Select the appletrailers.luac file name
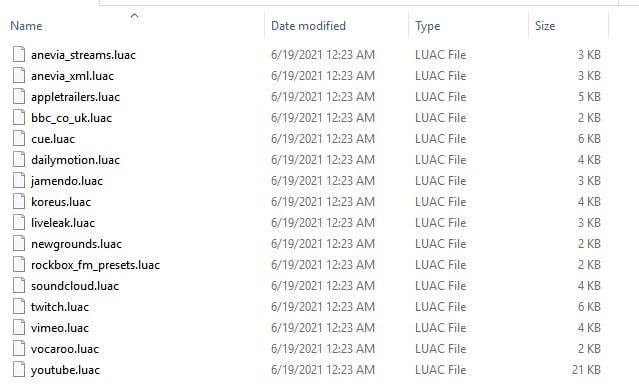Screen dimensions: 639x392 click(75, 97)
